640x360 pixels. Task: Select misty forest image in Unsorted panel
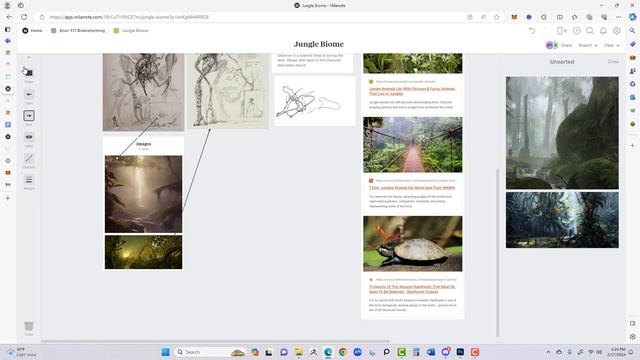click(x=562, y=133)
